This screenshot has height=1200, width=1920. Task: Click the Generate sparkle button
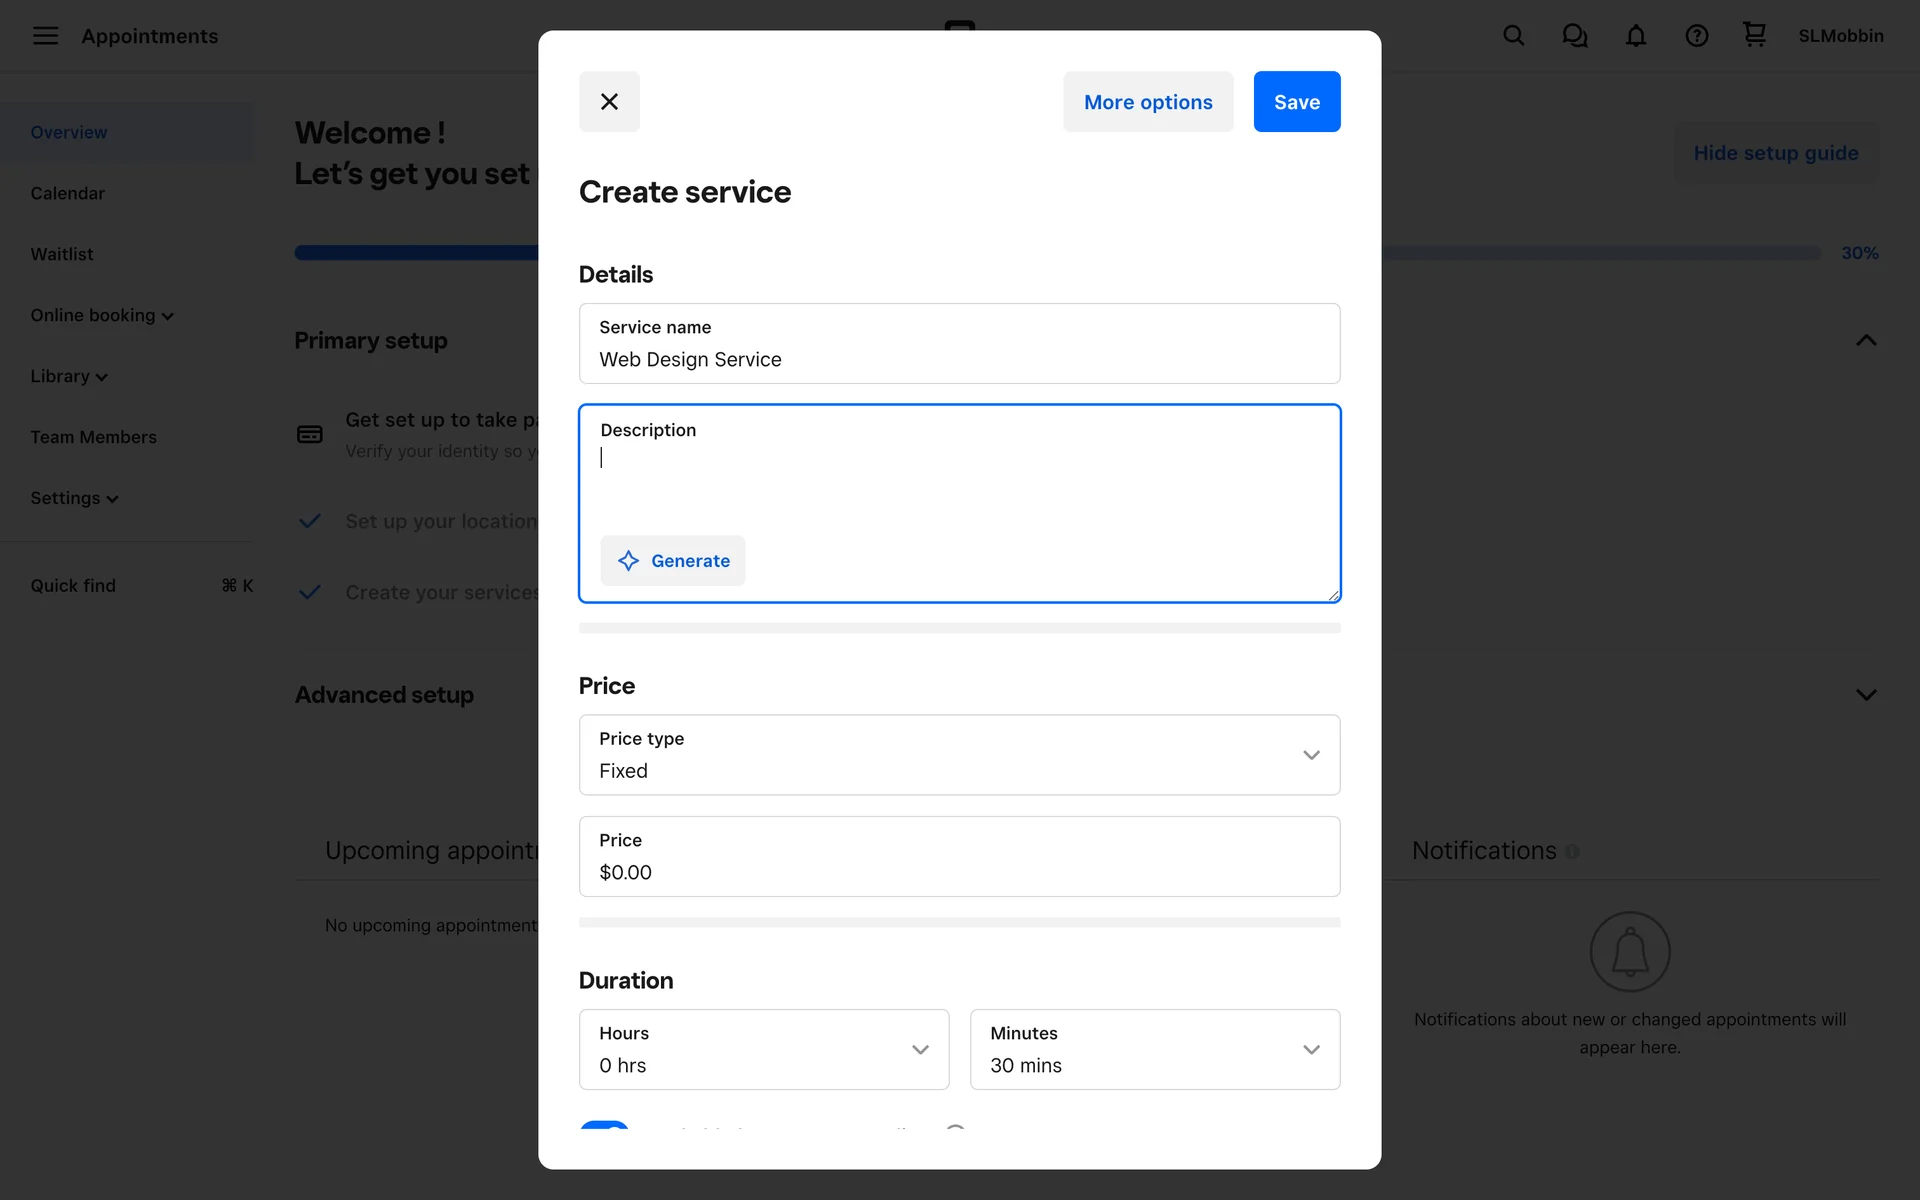(x=672, y=561)
